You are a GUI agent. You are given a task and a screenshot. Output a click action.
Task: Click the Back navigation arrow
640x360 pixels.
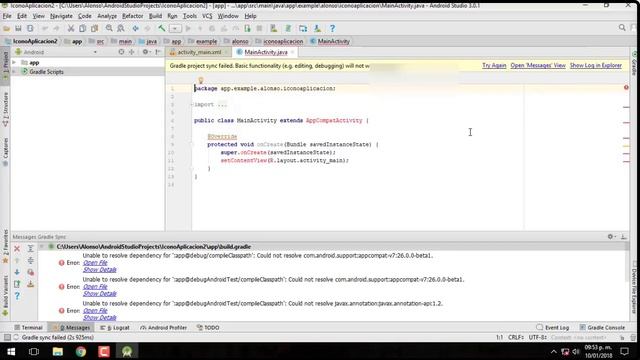pos(136,29)
